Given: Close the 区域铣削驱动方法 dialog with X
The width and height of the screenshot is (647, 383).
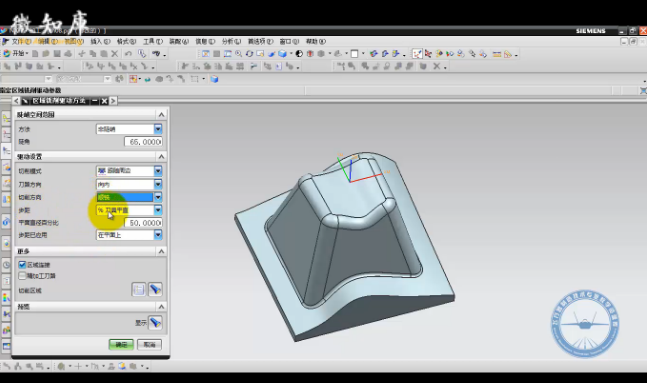Looking at the screenshot, I should (104, 101).
